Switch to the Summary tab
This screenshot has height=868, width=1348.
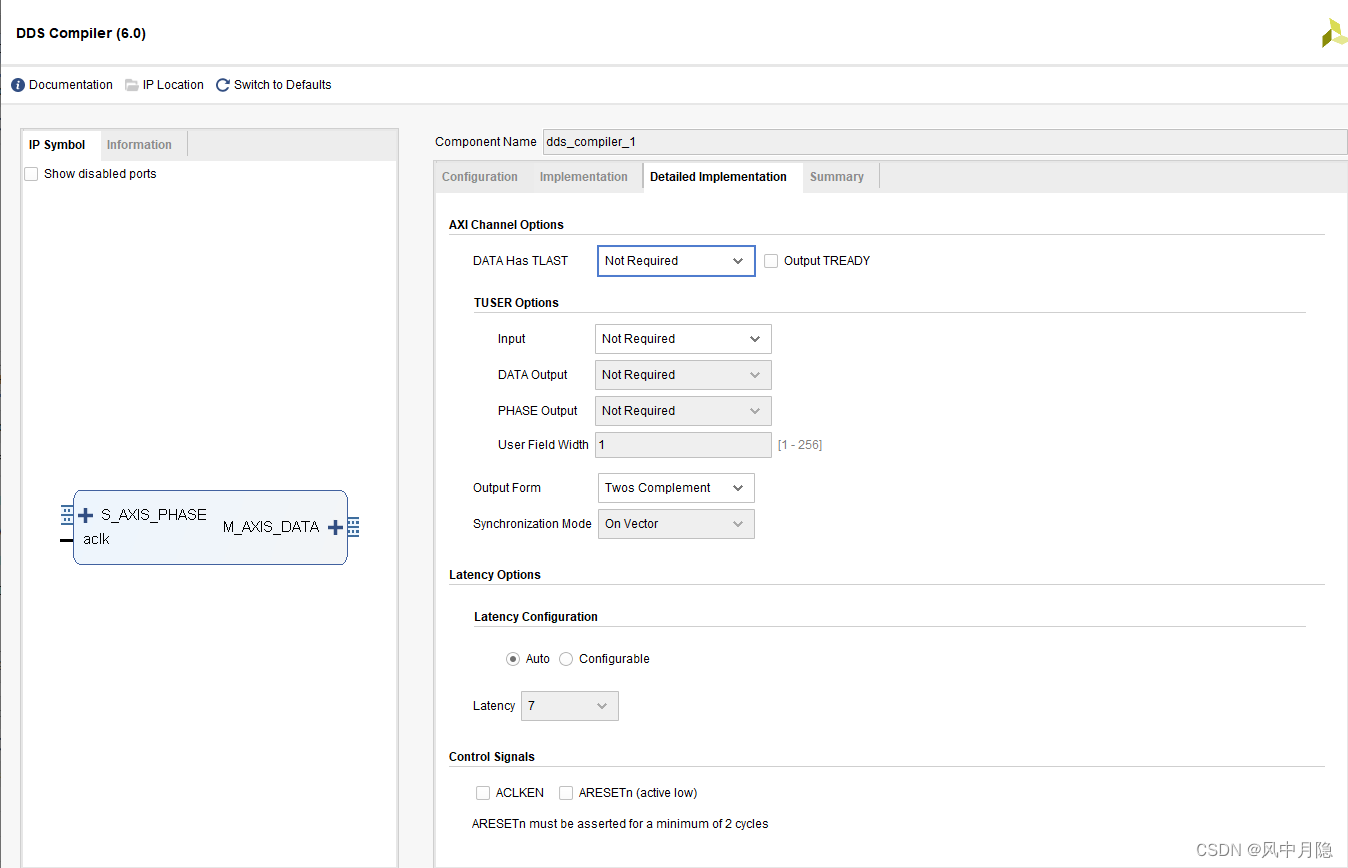click(837, 177)
